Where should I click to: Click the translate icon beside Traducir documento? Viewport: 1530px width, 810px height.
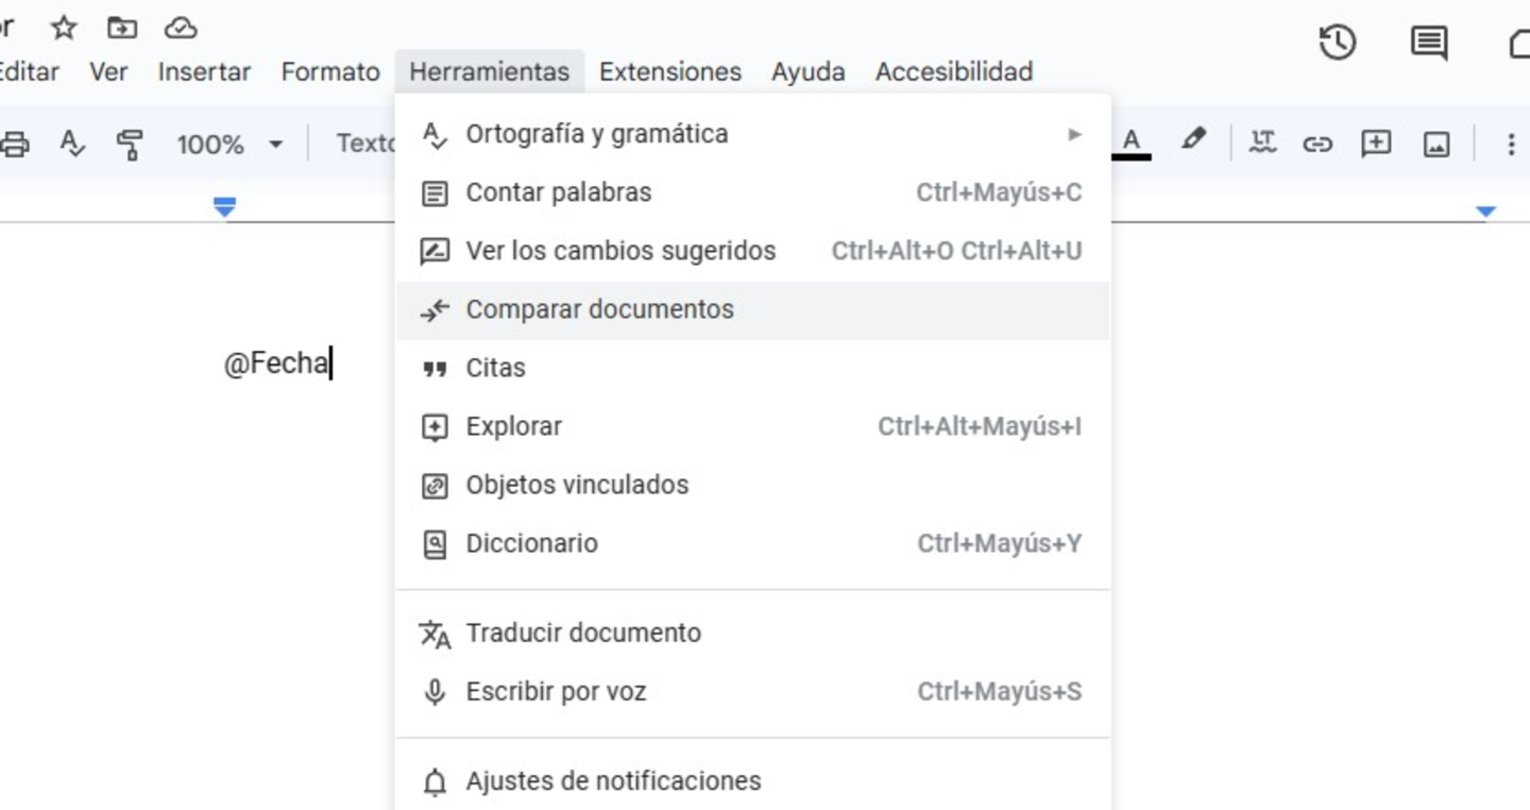point(434,634)
